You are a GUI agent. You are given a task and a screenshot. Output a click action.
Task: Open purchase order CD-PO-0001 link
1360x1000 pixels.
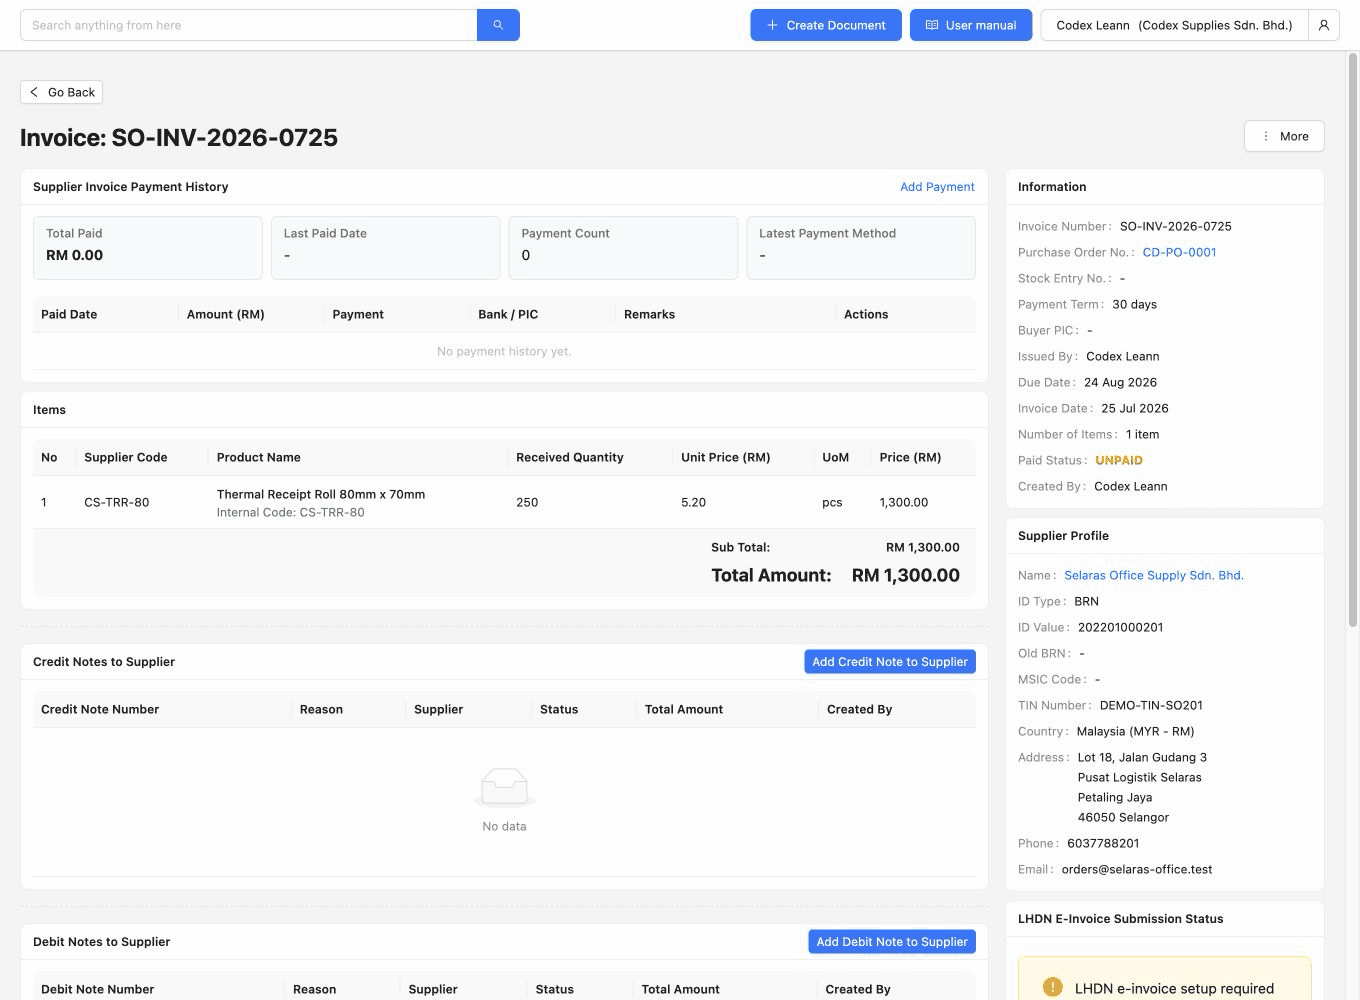point(1179,252)
